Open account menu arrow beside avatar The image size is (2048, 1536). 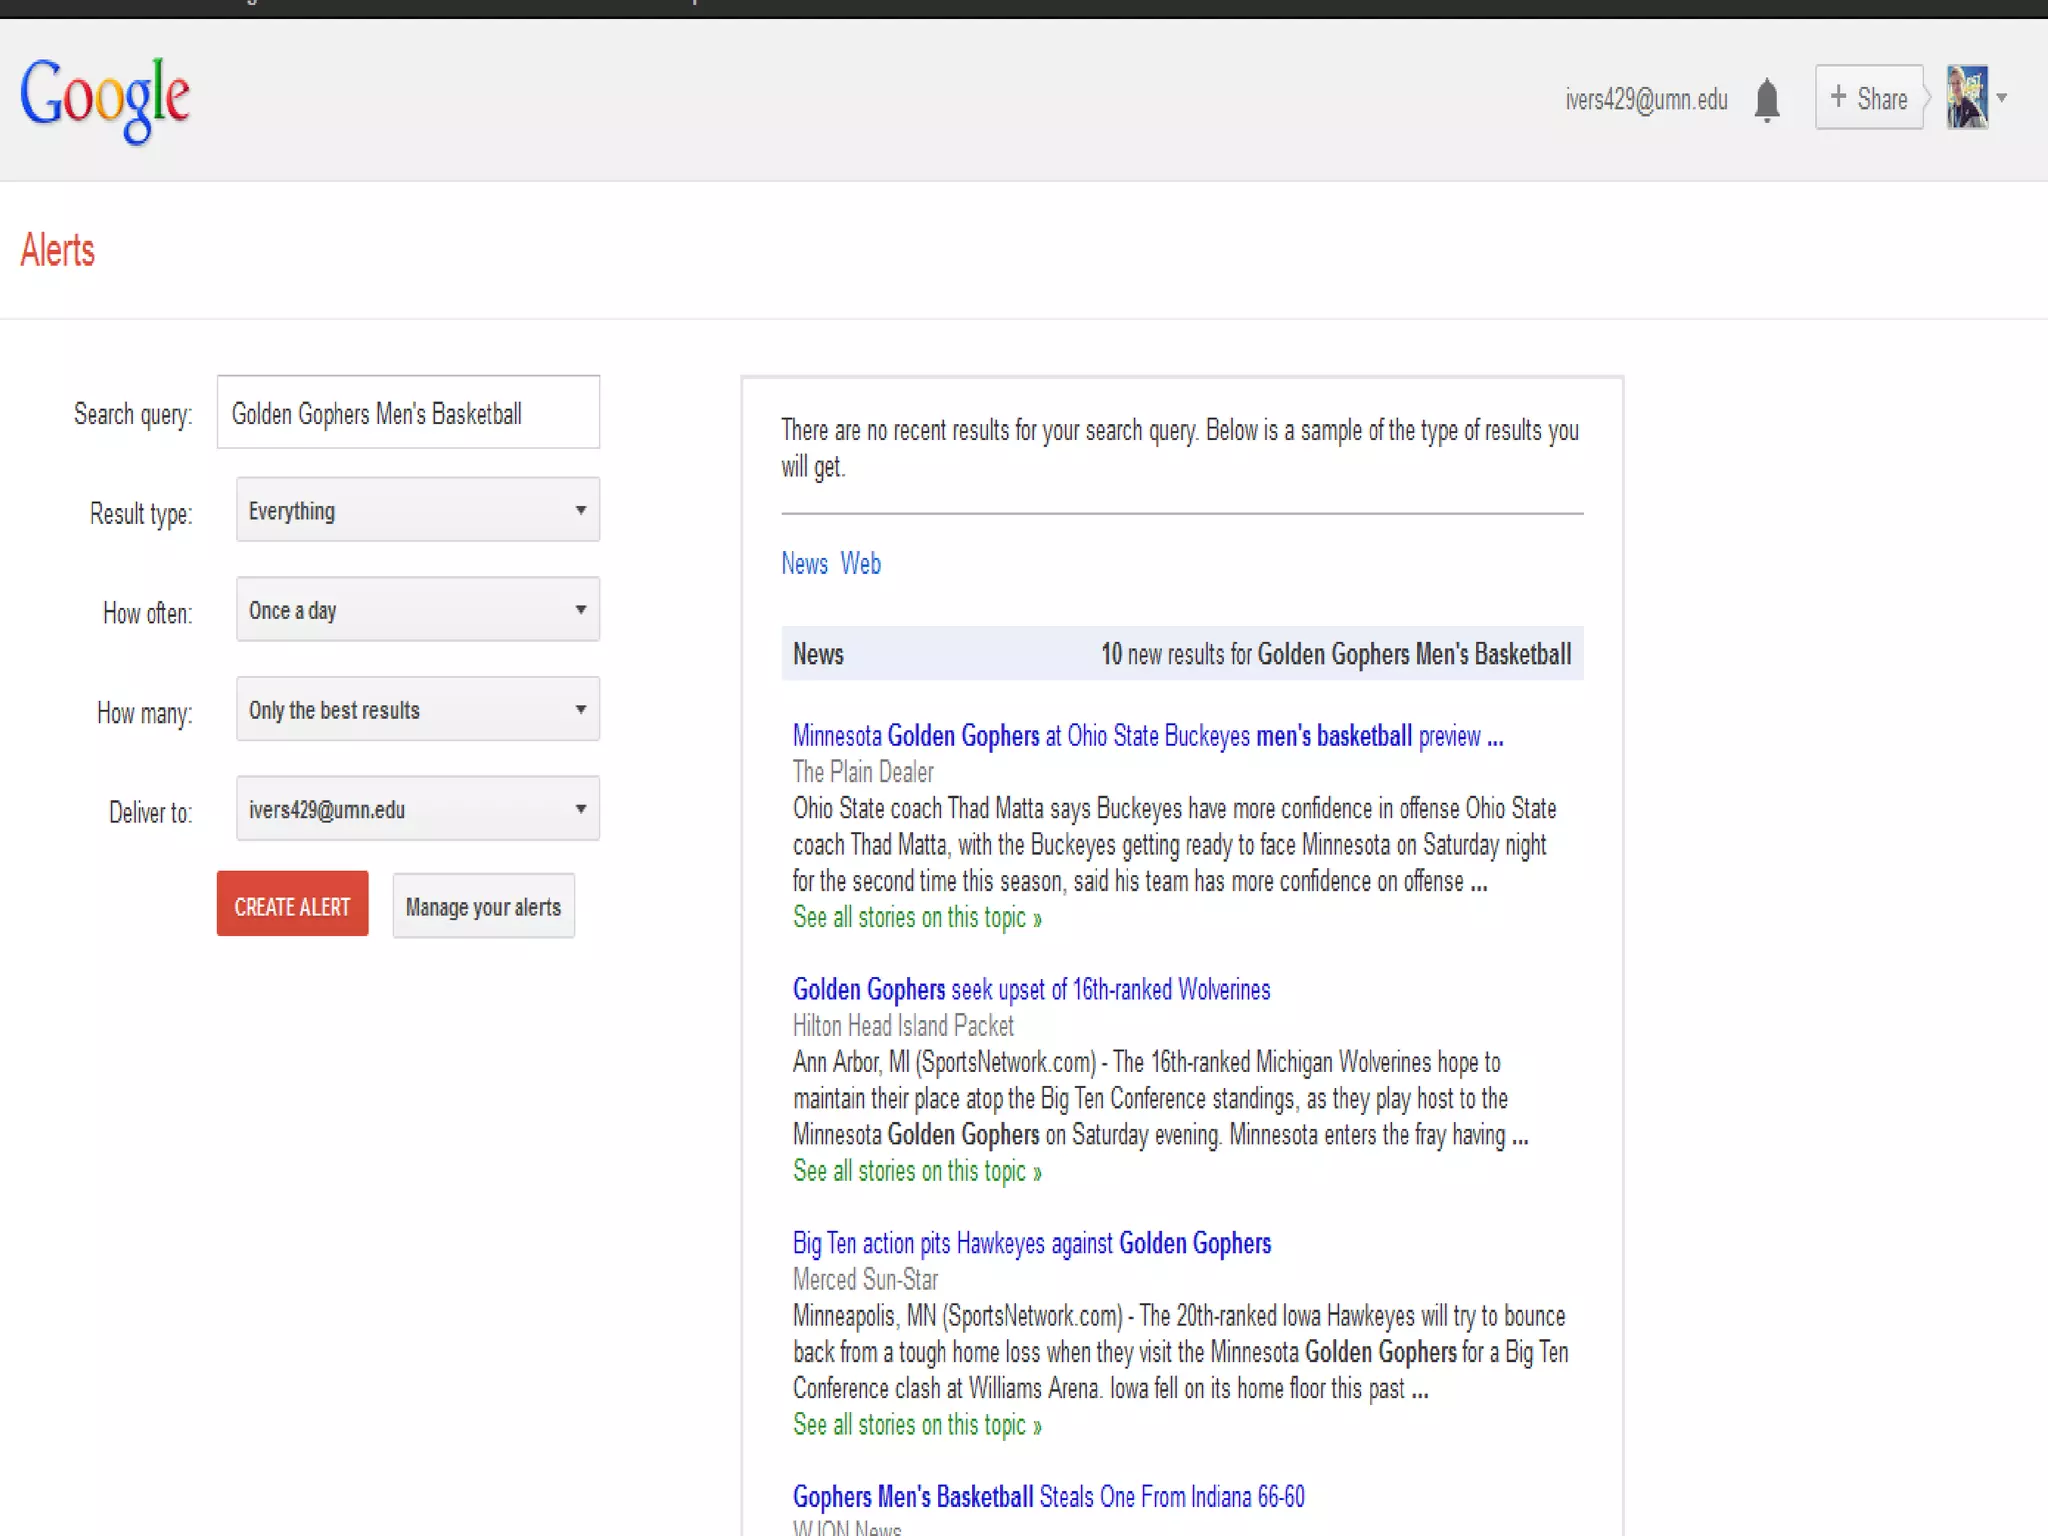click(2002, 98)
